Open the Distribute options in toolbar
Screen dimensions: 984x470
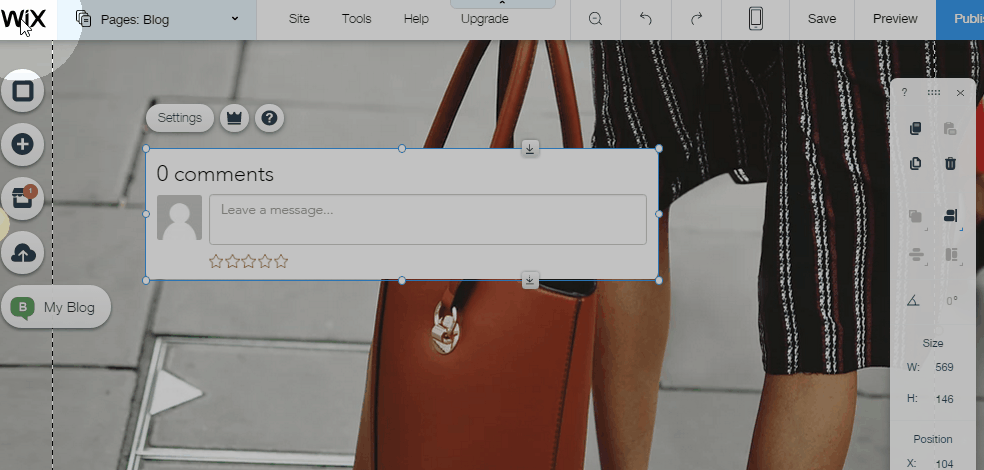tap(916, 255)
